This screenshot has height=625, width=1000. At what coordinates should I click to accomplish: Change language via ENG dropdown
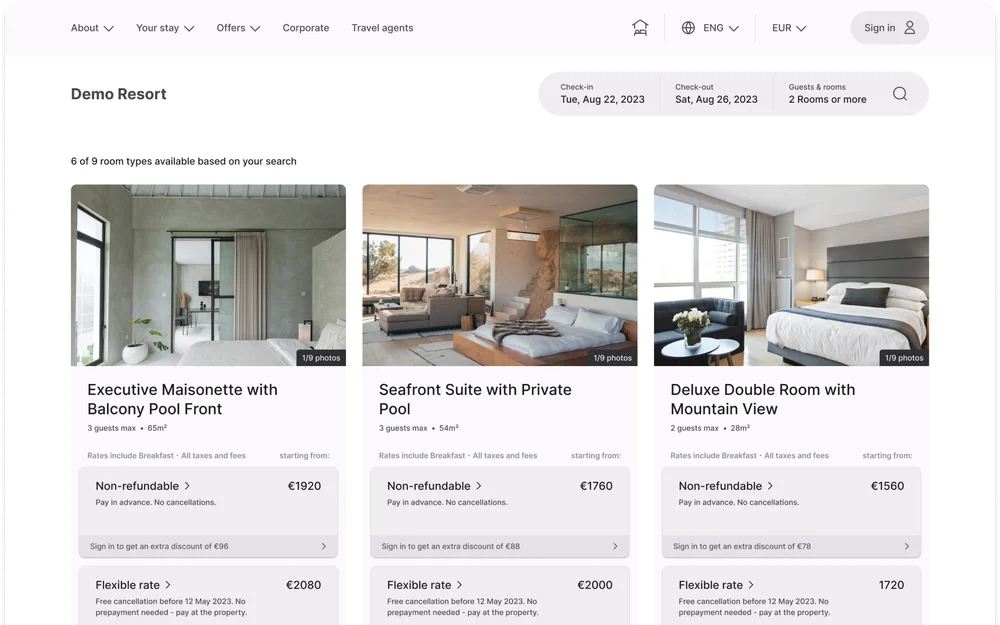721,28
